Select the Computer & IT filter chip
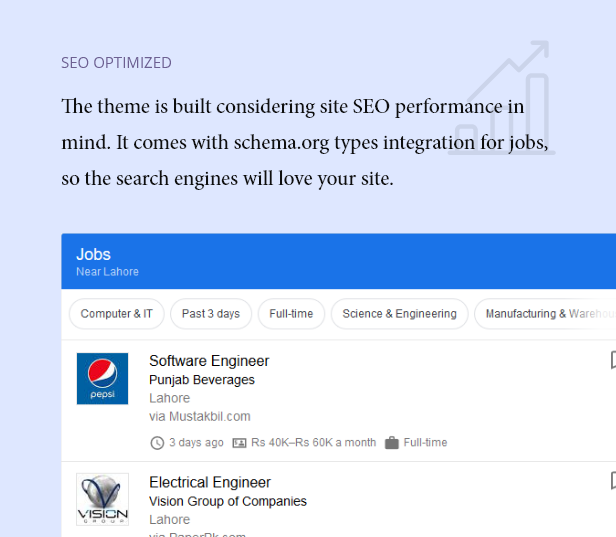Screen dimensions: 616x537 116,314
